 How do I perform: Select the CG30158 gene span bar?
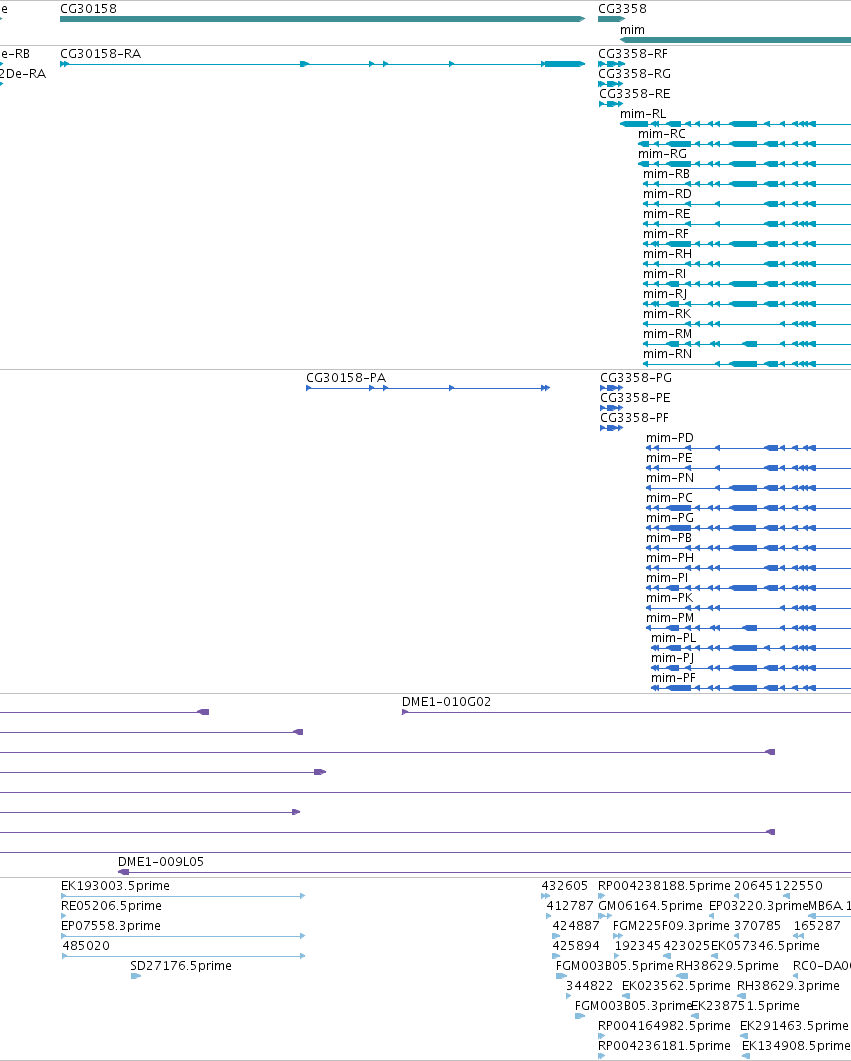coord(323,19)
